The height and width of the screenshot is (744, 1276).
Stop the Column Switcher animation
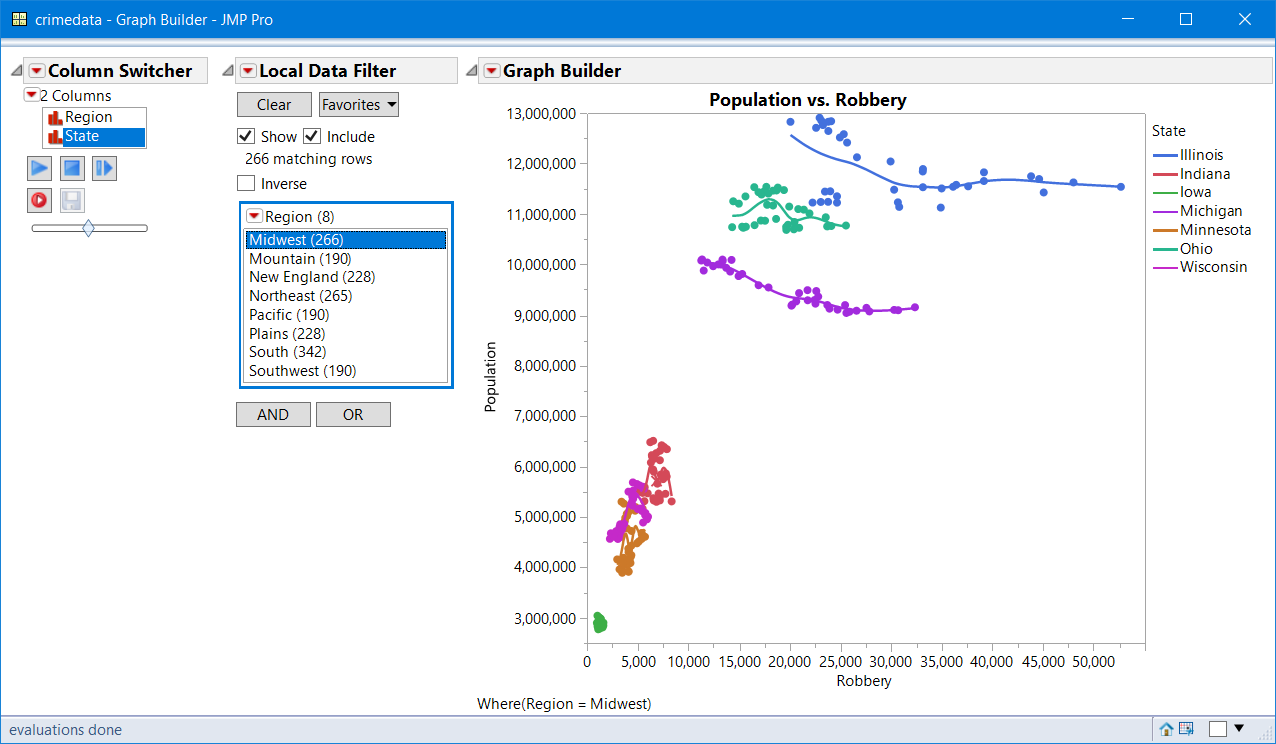coord(72,168)
